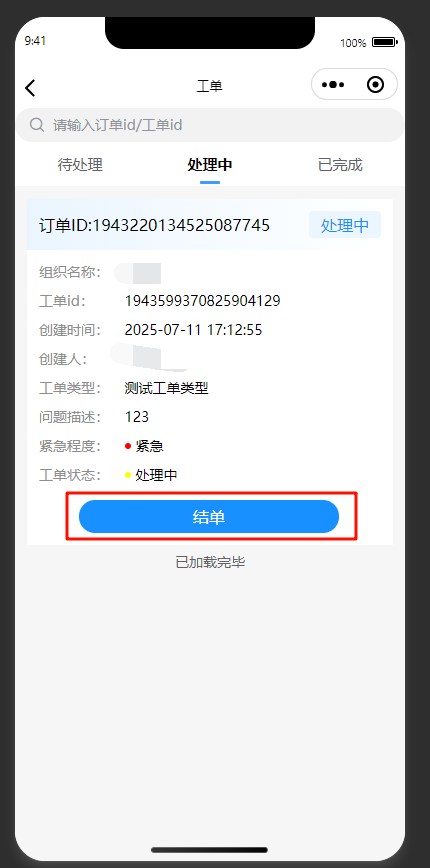Tap the order ID header text
The width and height of the screenshot is (430, 868).
154,225
